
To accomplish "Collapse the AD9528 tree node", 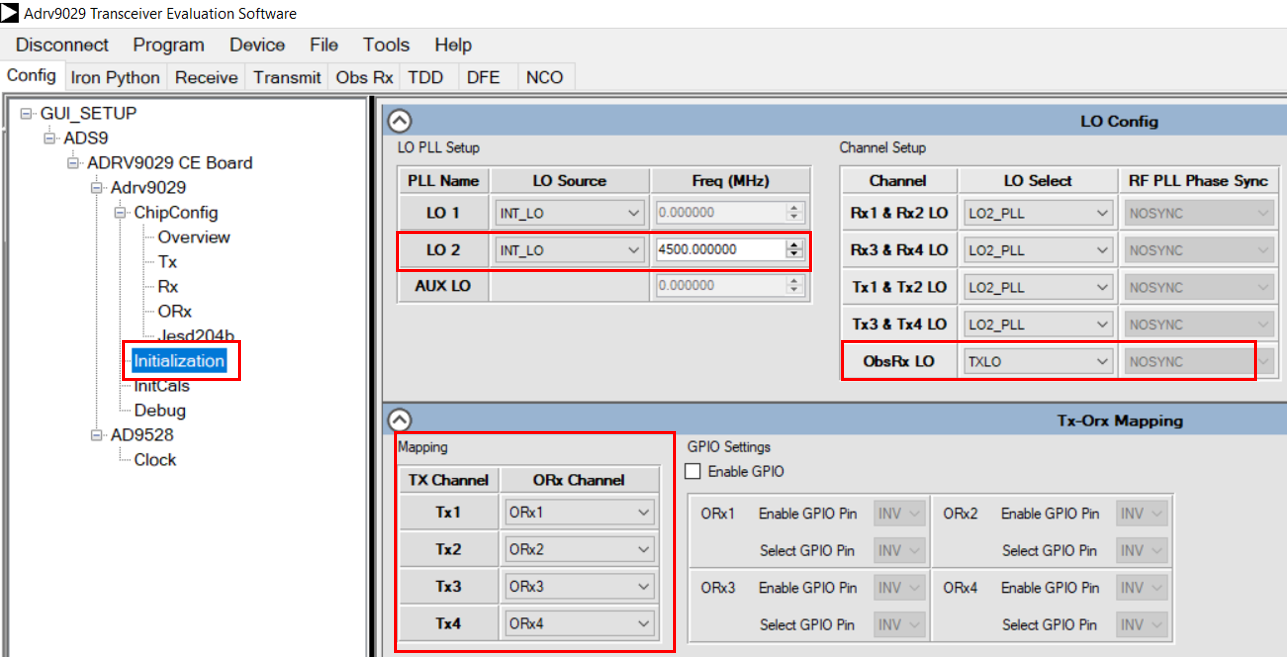I will 98,435.
